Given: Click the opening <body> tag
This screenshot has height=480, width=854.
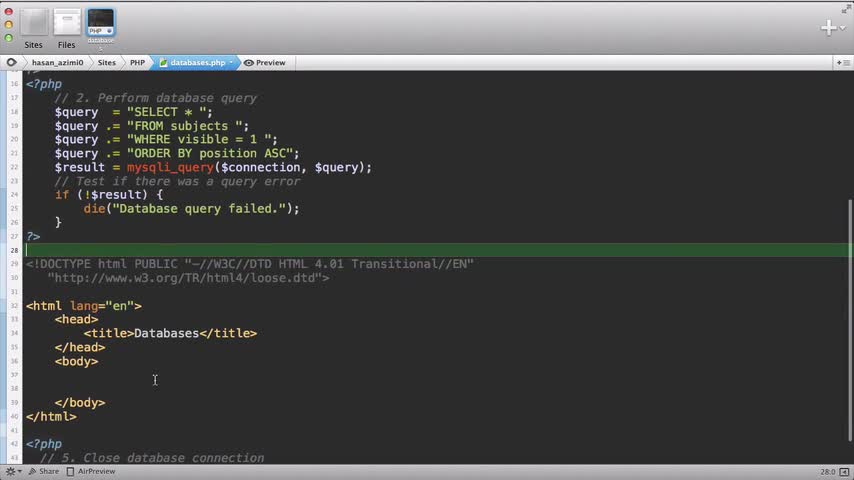Looking at the screenshot, I should tap(76, 361).
